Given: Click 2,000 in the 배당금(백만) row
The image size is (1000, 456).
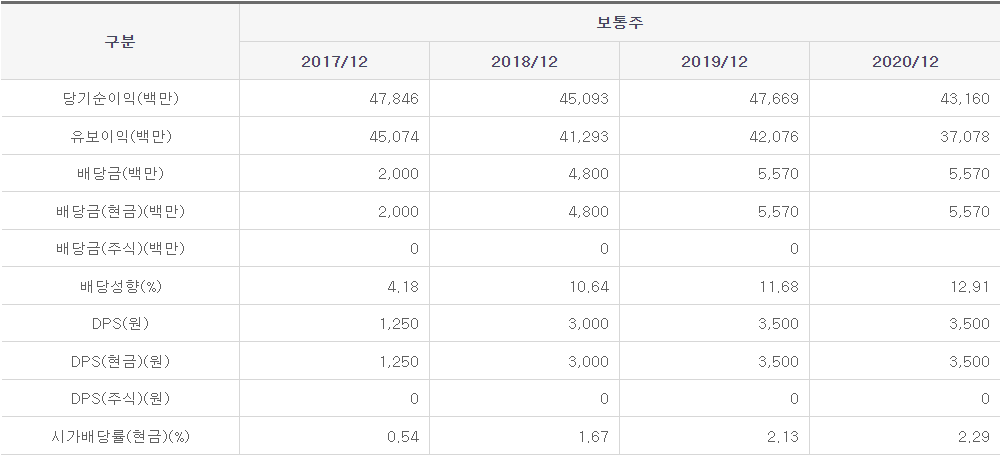Looking at the screenshot, I should 399,174.
